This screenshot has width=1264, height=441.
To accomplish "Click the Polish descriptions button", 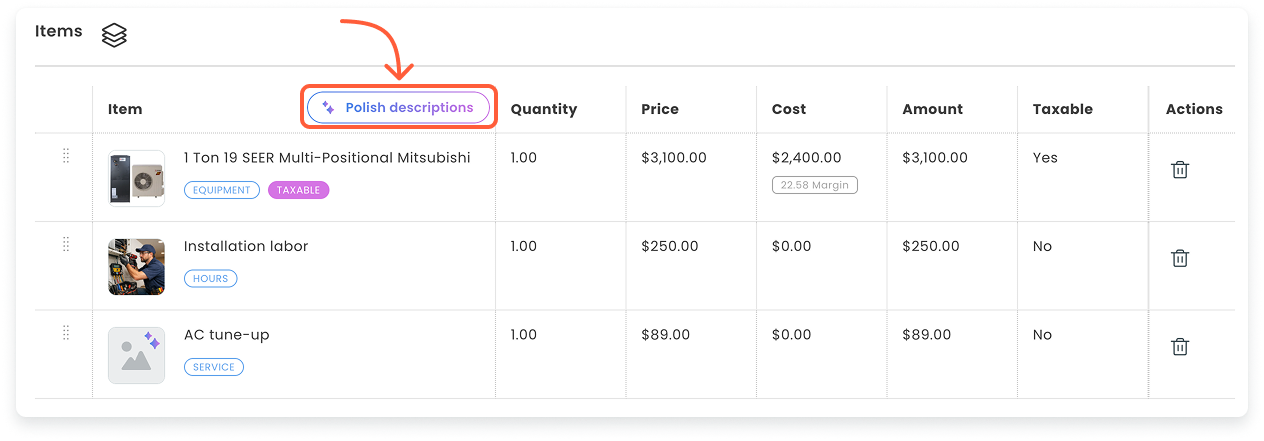I will [398, 108].
